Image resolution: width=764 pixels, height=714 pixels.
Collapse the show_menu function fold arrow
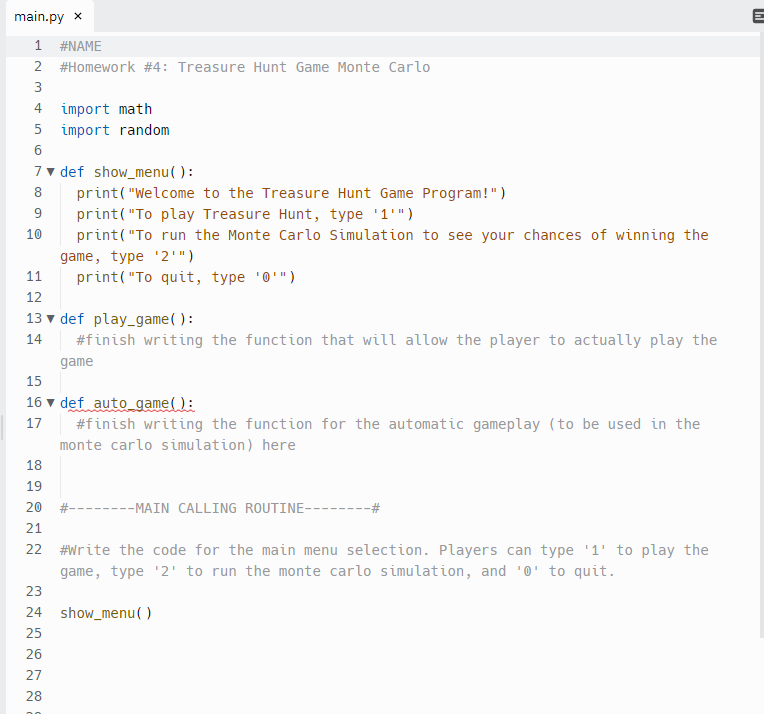click(x=51, y=172)
